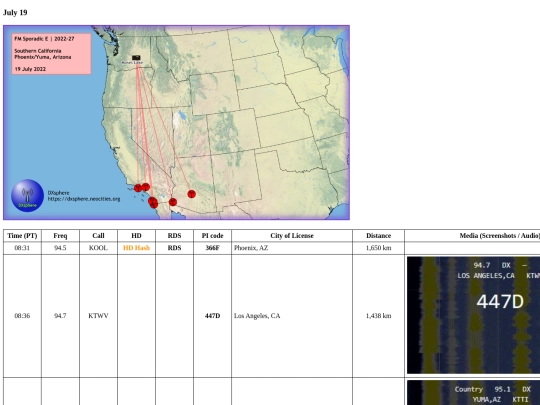Select the call sign 'KTWV'
This screenshot has height=405, width=540.
[98, 316]
